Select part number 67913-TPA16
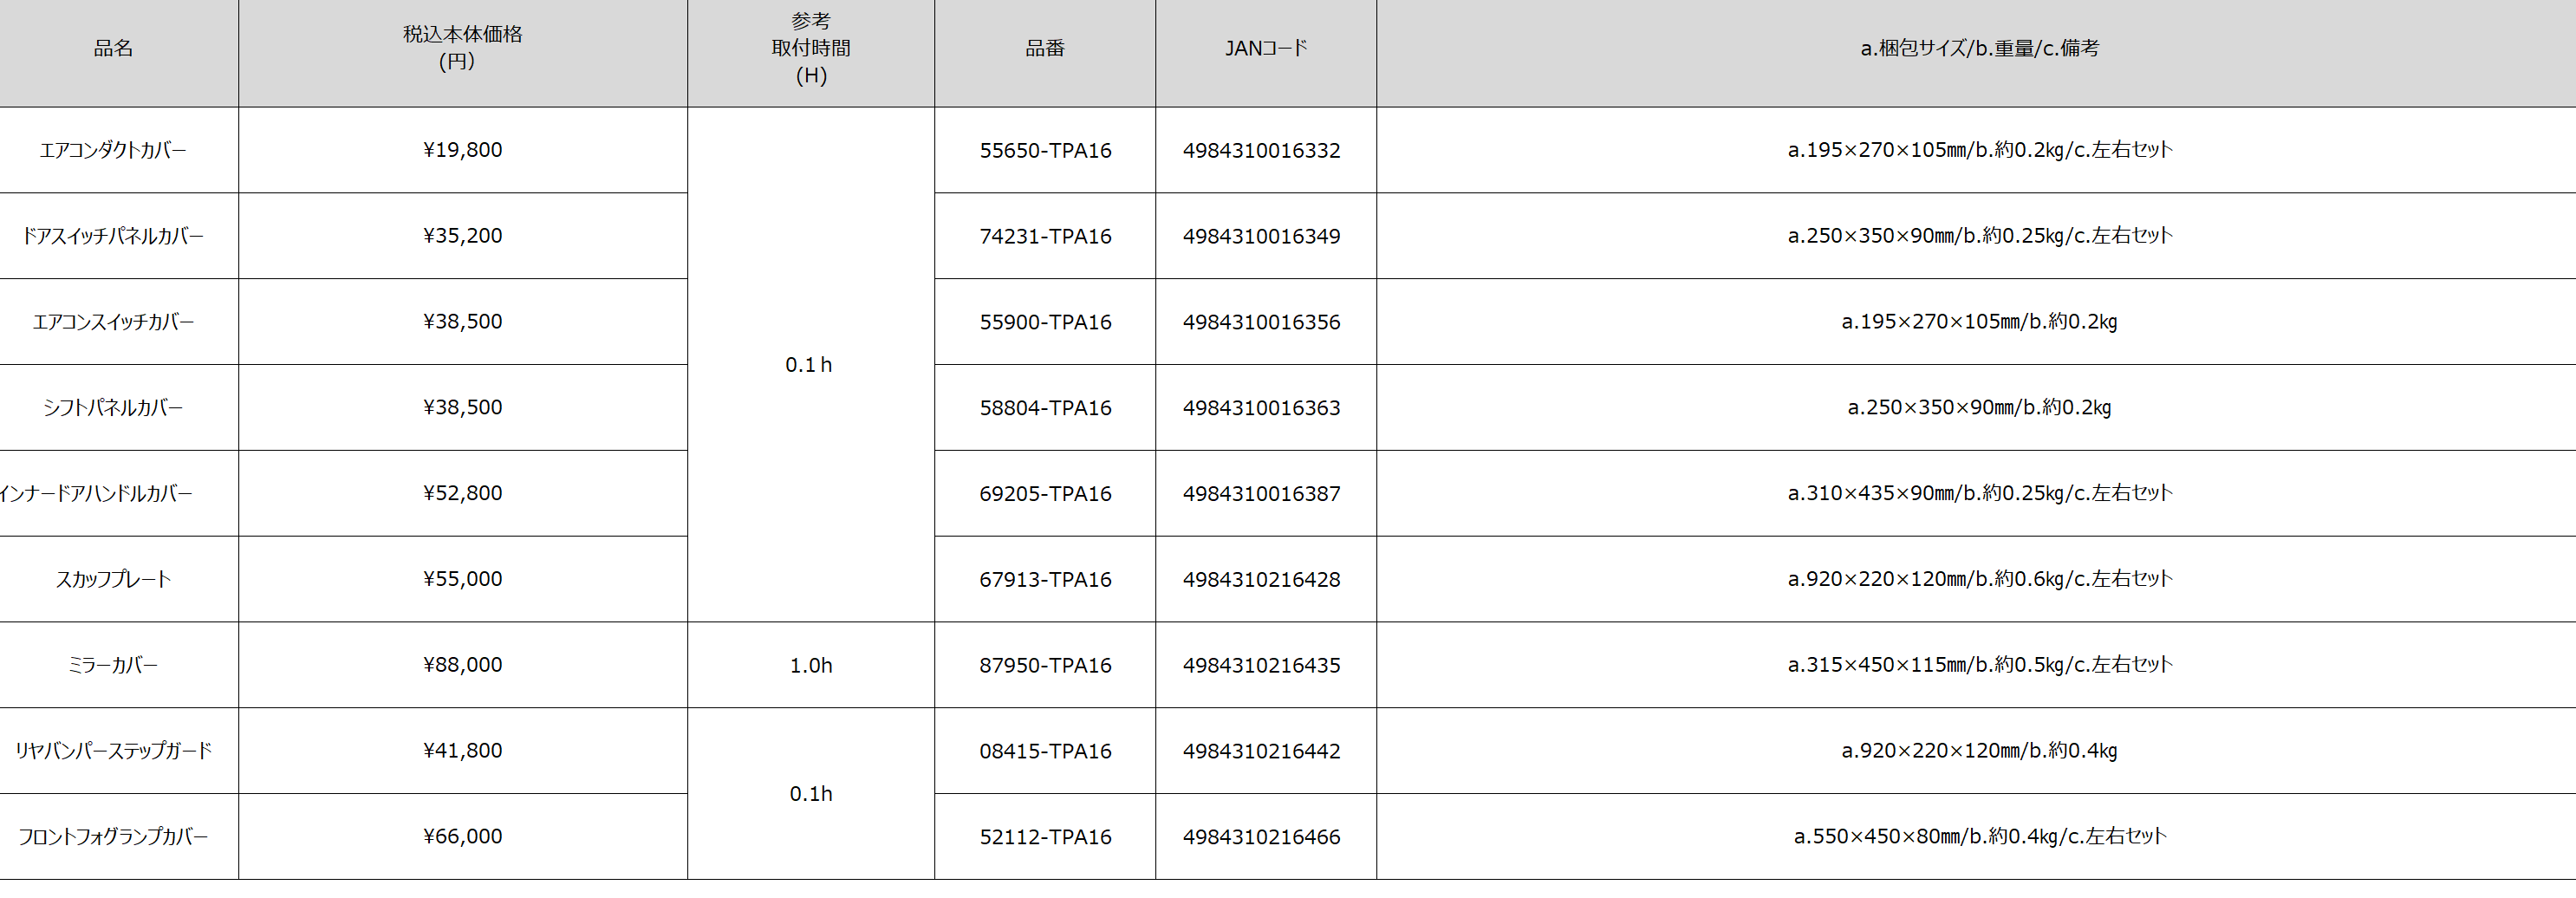The image size is (2576, 898). pyautogui.click(x=1045, y=579)
